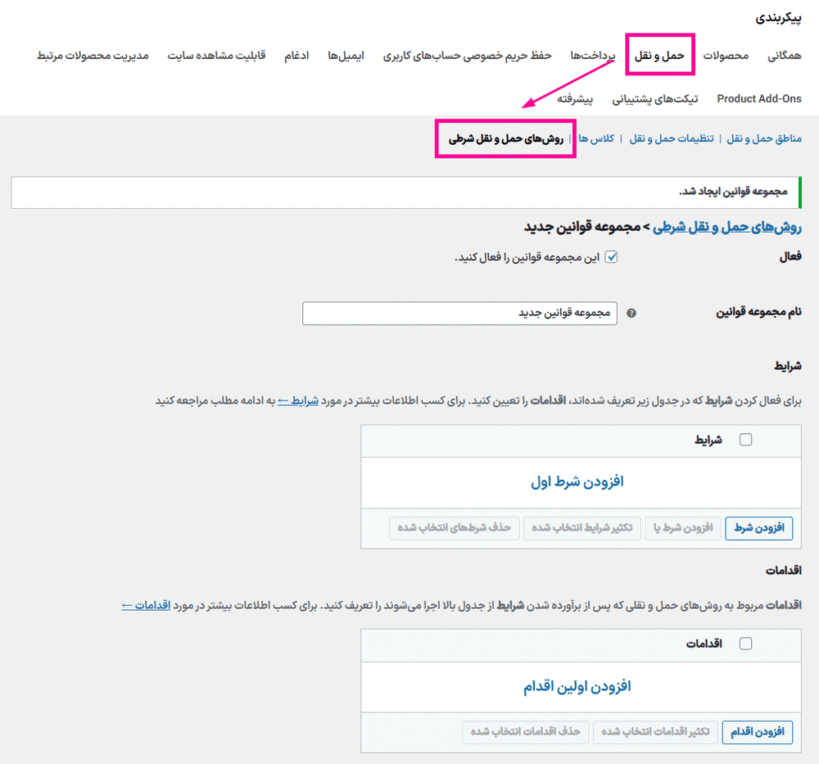Select روش‌های حمل و نقل شرطی sub-section

[506, 139]
